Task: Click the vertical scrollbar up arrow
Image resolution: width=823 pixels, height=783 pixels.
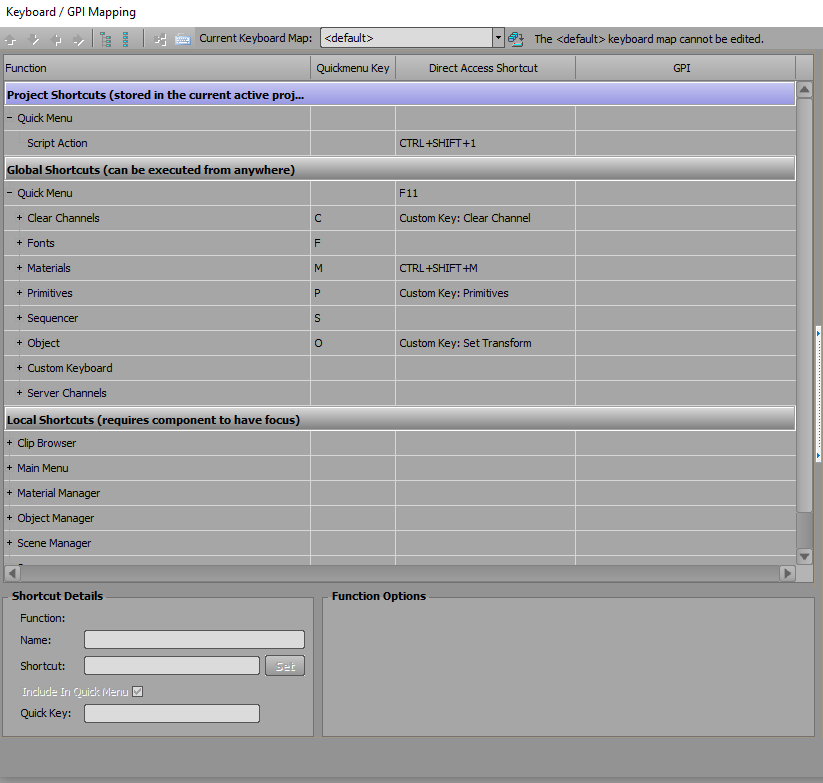Action: [804, 90]
